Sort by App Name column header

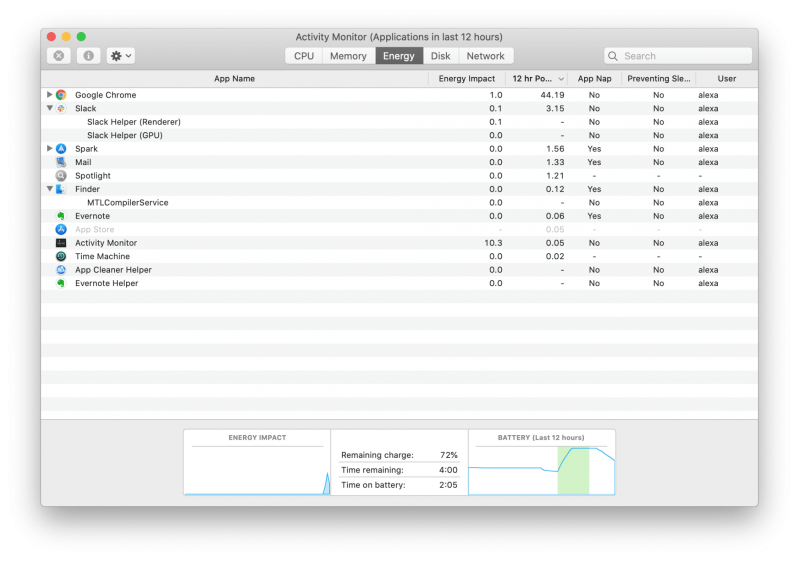pyautogui.click(x=234, y=79)
